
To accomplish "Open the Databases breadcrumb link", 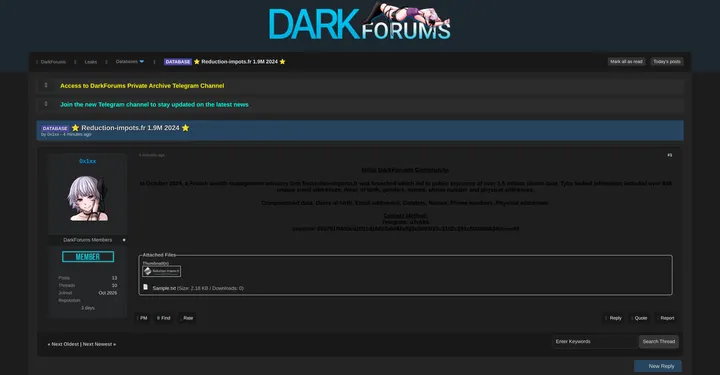I will [x=126, y=62].
